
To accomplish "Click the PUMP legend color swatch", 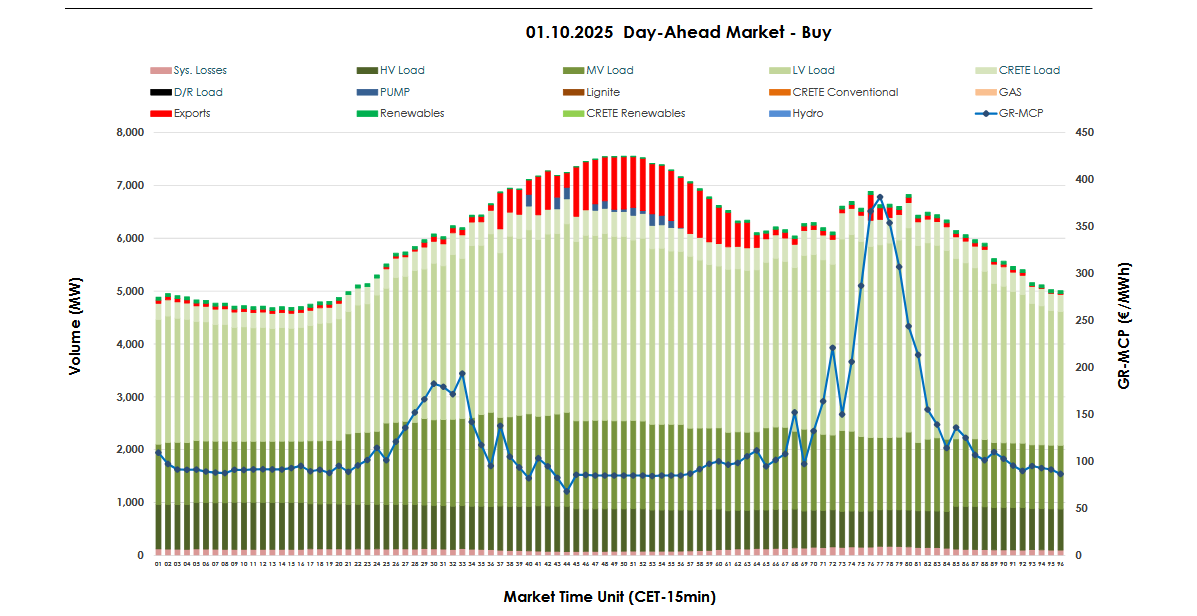I will [366, 92].
